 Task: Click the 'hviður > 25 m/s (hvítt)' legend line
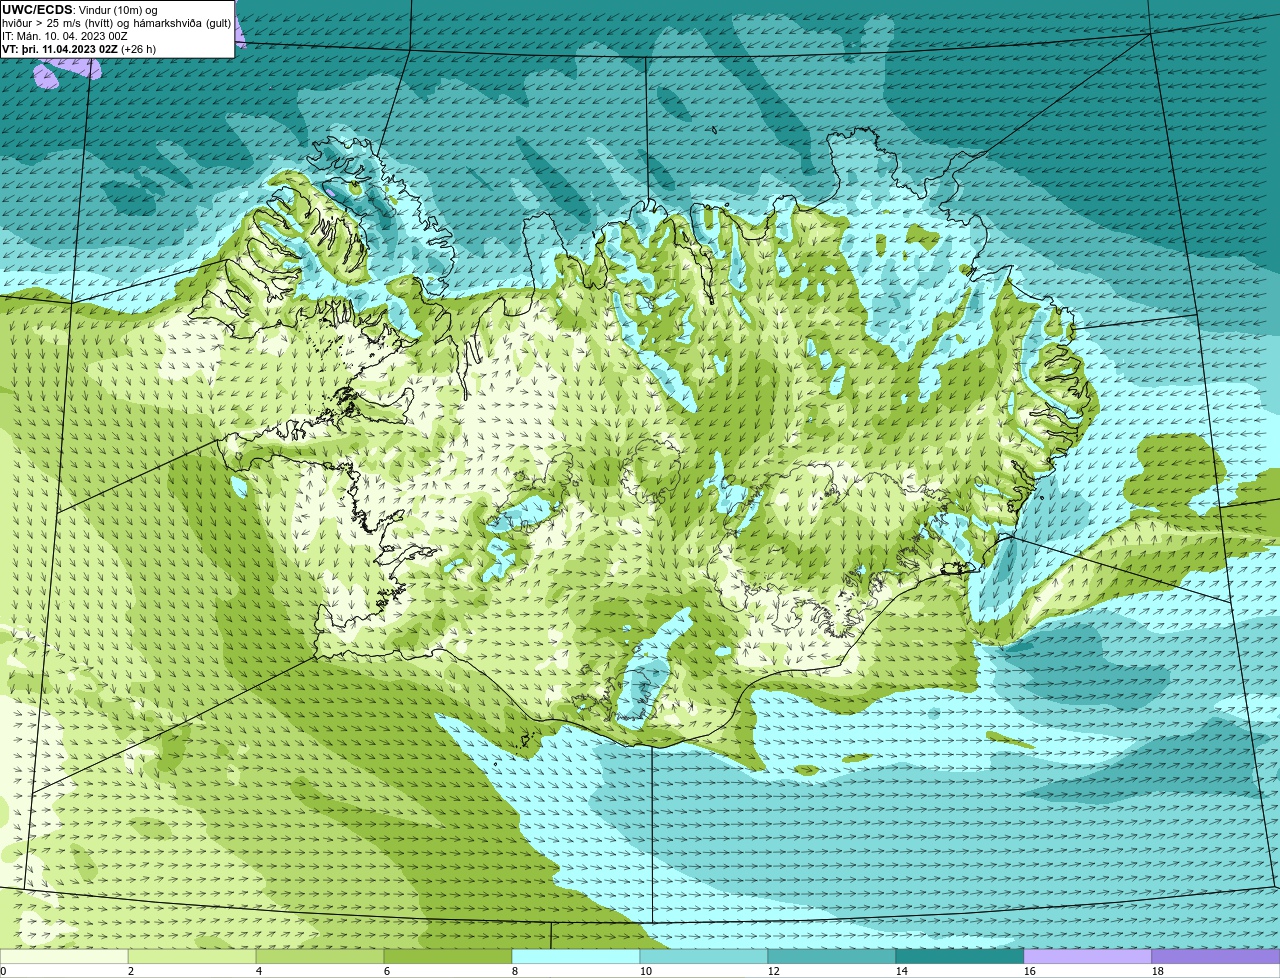117,23
